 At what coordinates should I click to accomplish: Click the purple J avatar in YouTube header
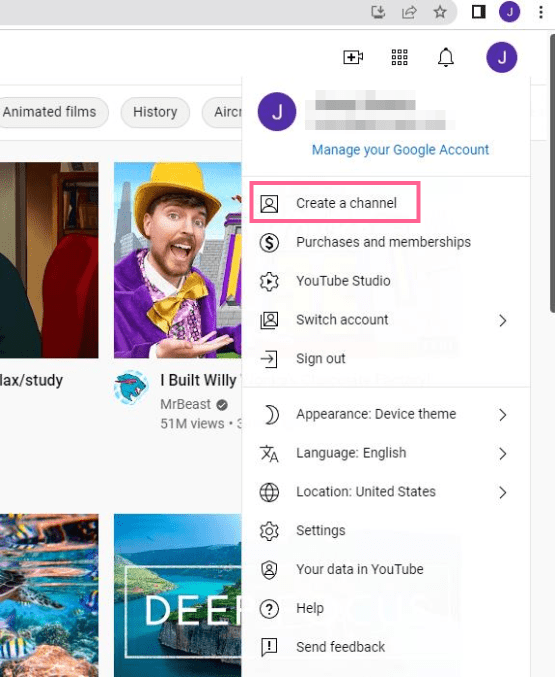(501, 57)
